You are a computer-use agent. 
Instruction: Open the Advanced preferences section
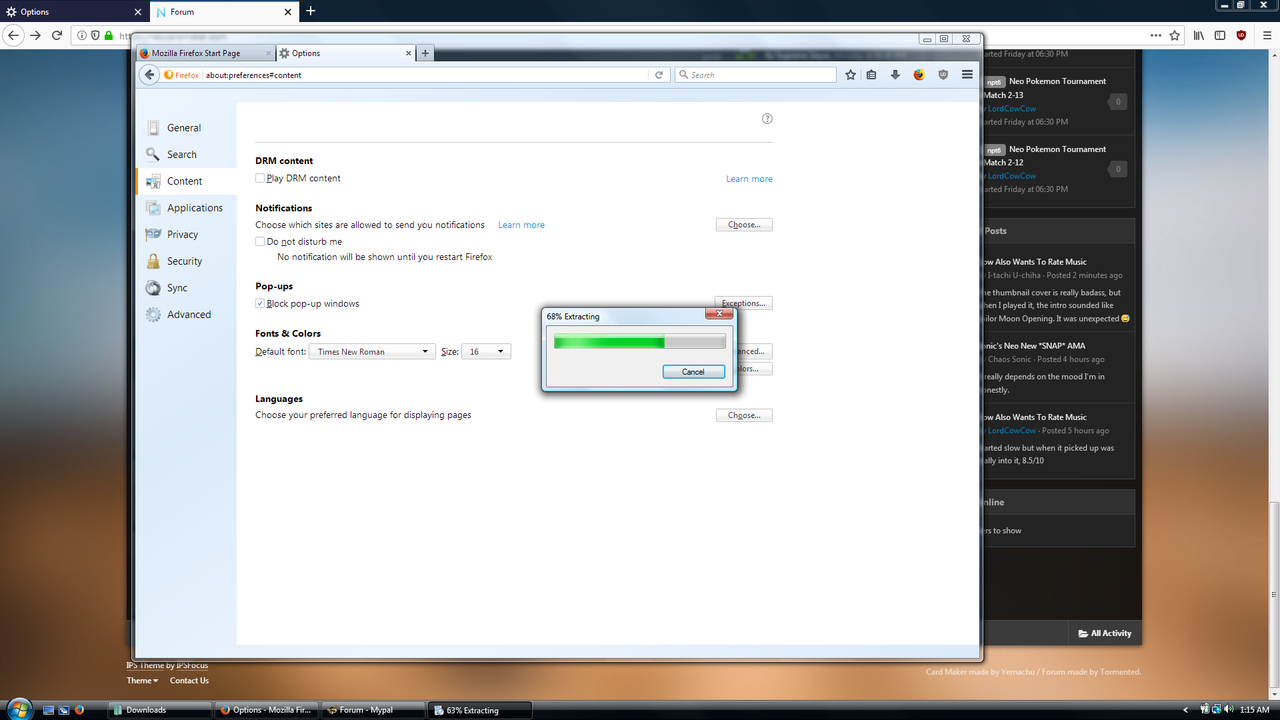point(188,314)
